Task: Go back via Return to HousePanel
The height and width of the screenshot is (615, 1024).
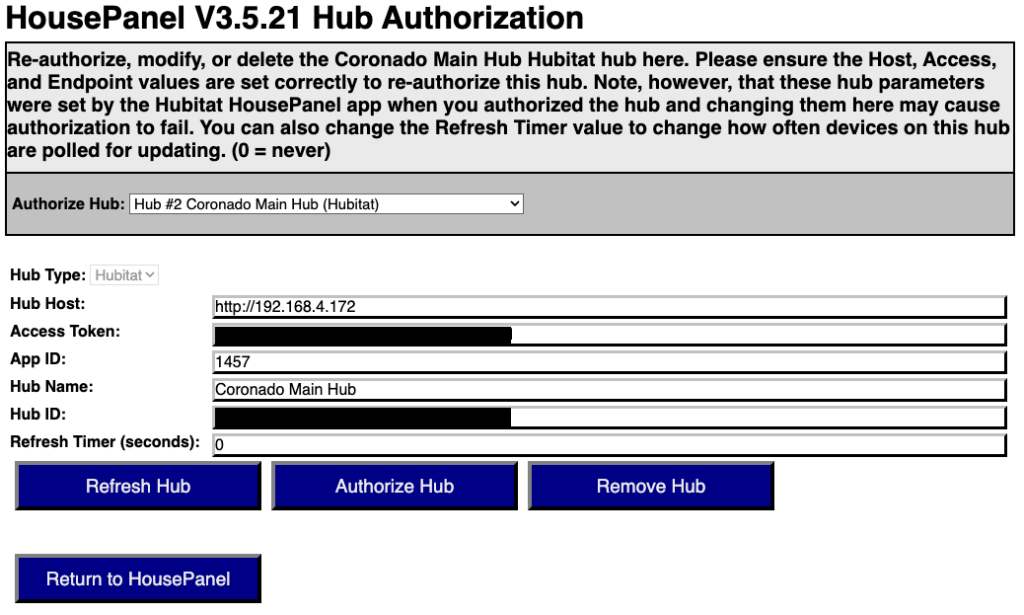Action: pos(138,579)
